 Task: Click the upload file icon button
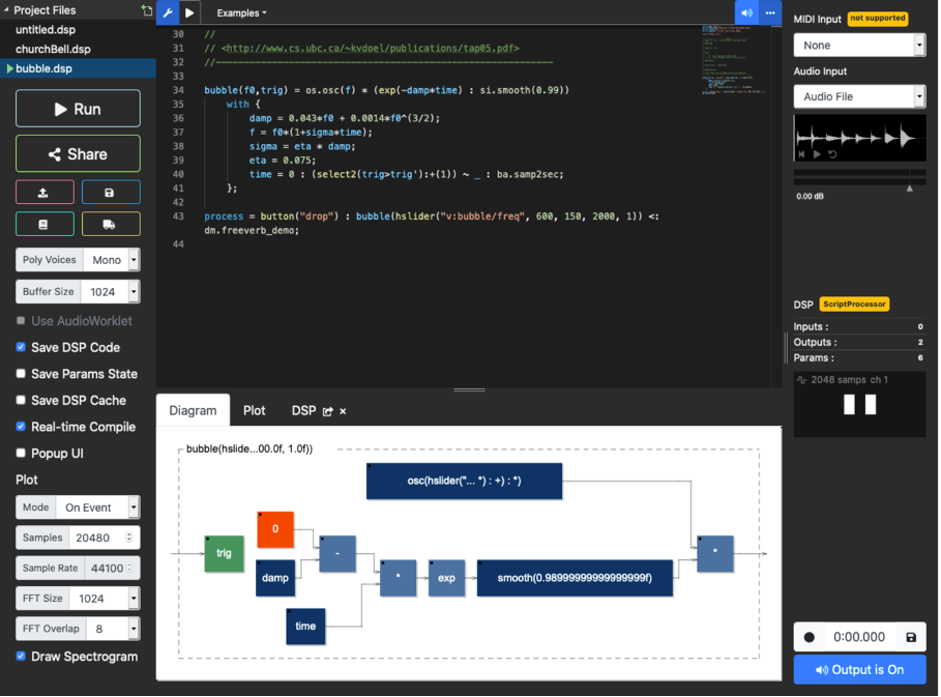pyautogui.click(x=44, y=193)
